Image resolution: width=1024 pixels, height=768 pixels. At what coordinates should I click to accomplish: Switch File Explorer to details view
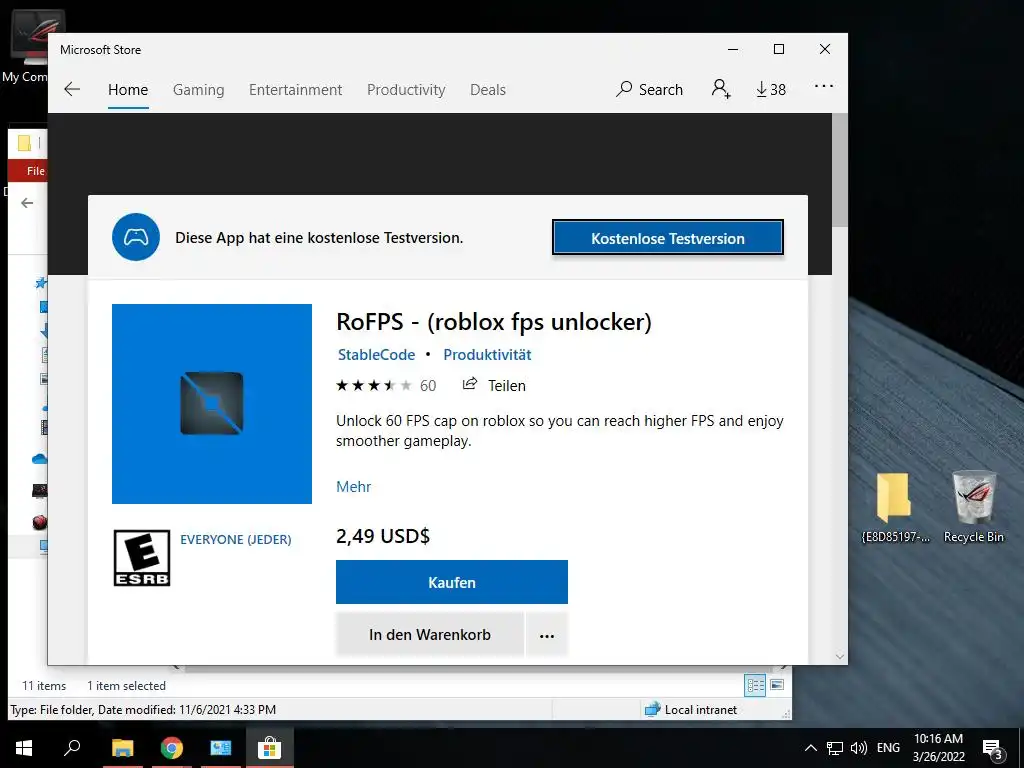(x=756, y=685)
